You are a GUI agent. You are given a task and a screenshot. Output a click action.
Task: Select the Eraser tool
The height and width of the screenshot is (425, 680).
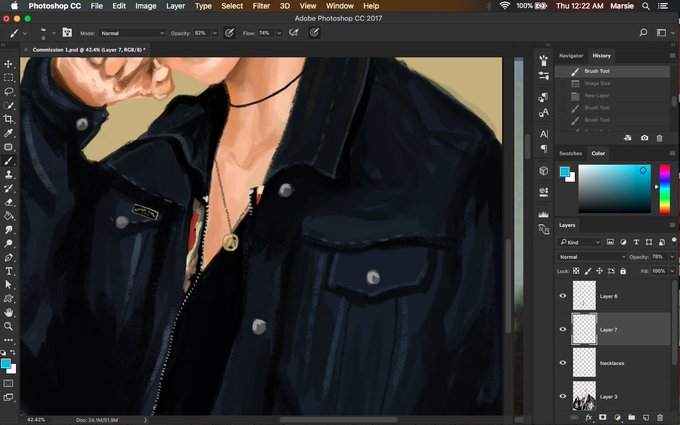click(x=8, y=202)
